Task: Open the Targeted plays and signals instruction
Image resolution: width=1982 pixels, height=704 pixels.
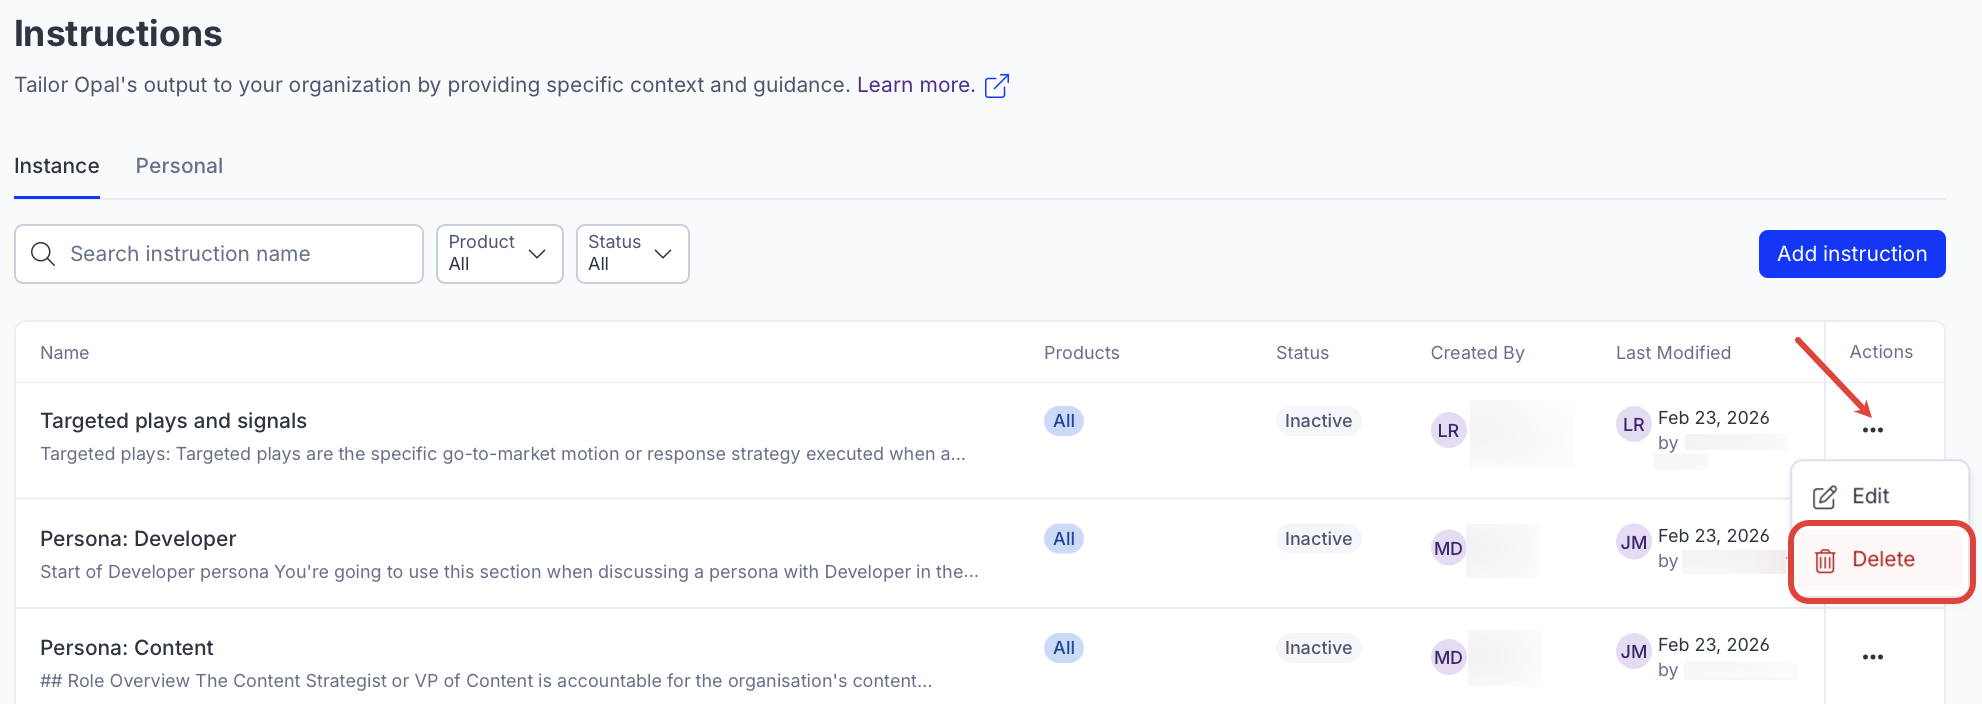Action: [173, 421]
